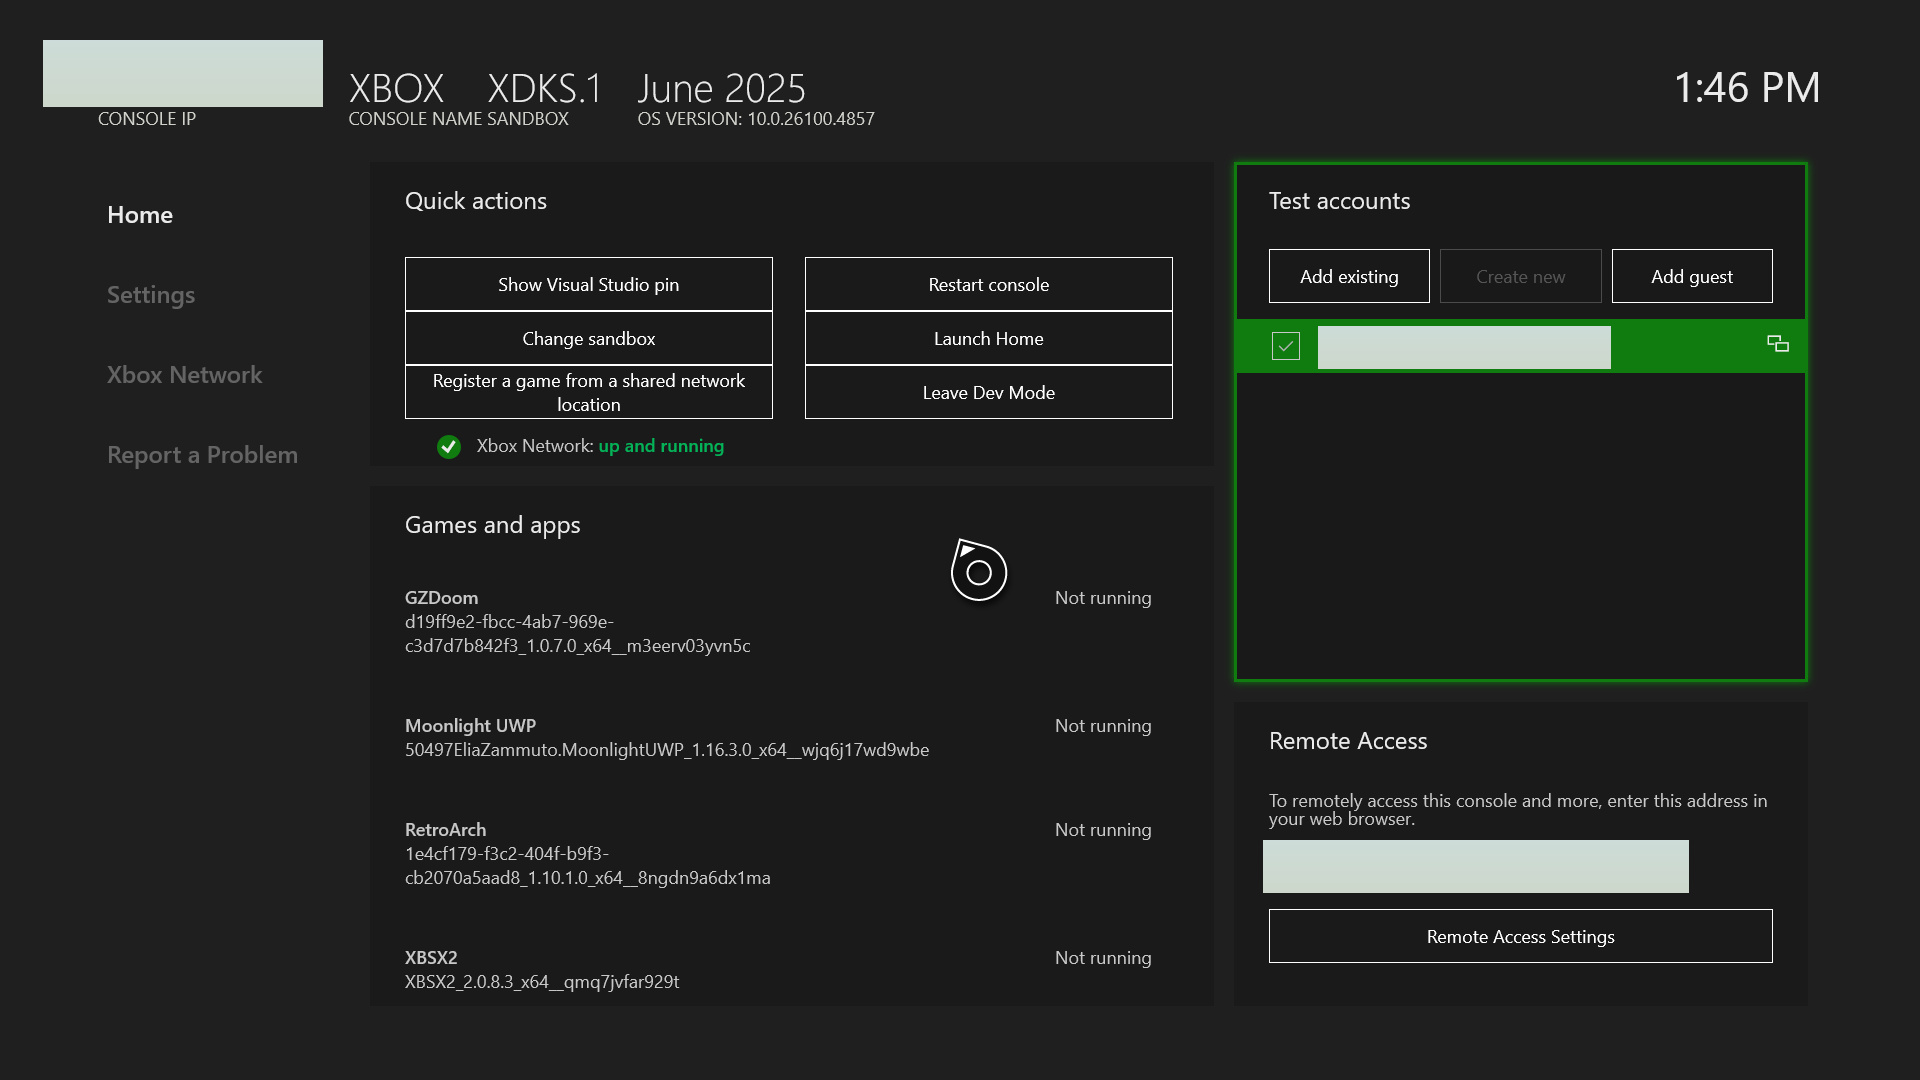The image size is (1920, 1080).
Task: Open the Settings section
Action: (x=151, y=295)
